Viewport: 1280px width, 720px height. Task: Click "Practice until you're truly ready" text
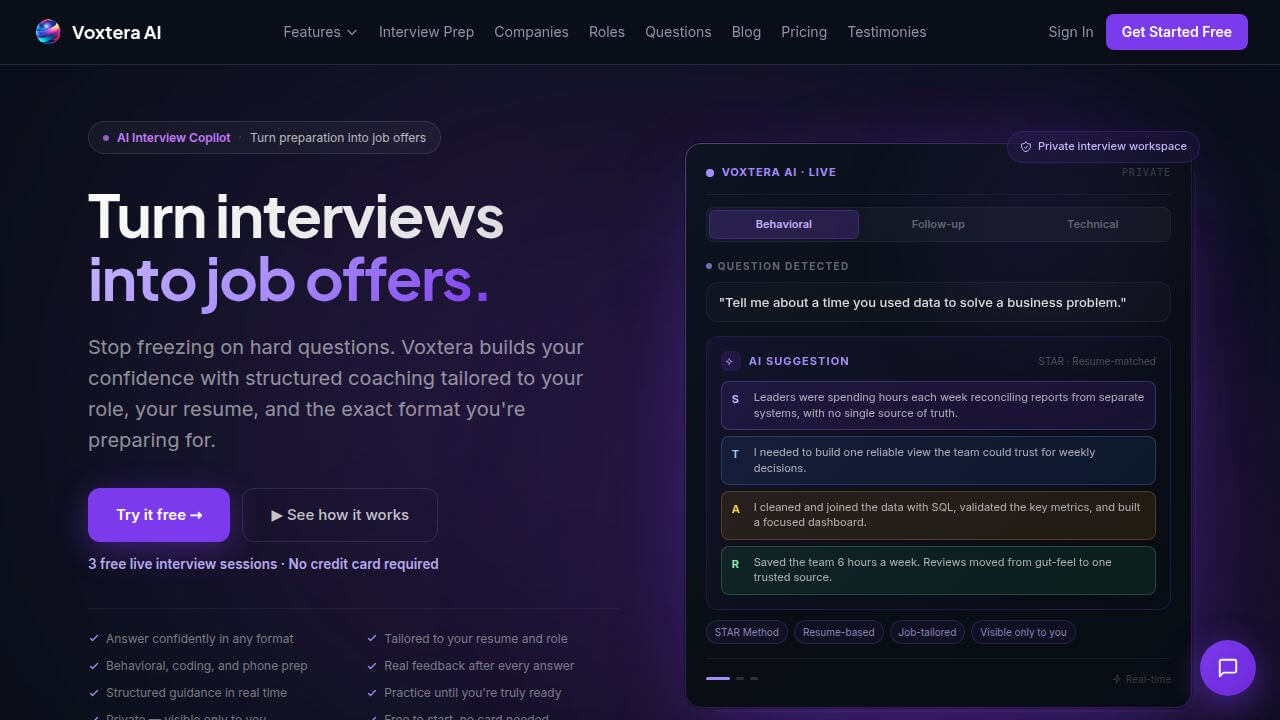(473, 692)
